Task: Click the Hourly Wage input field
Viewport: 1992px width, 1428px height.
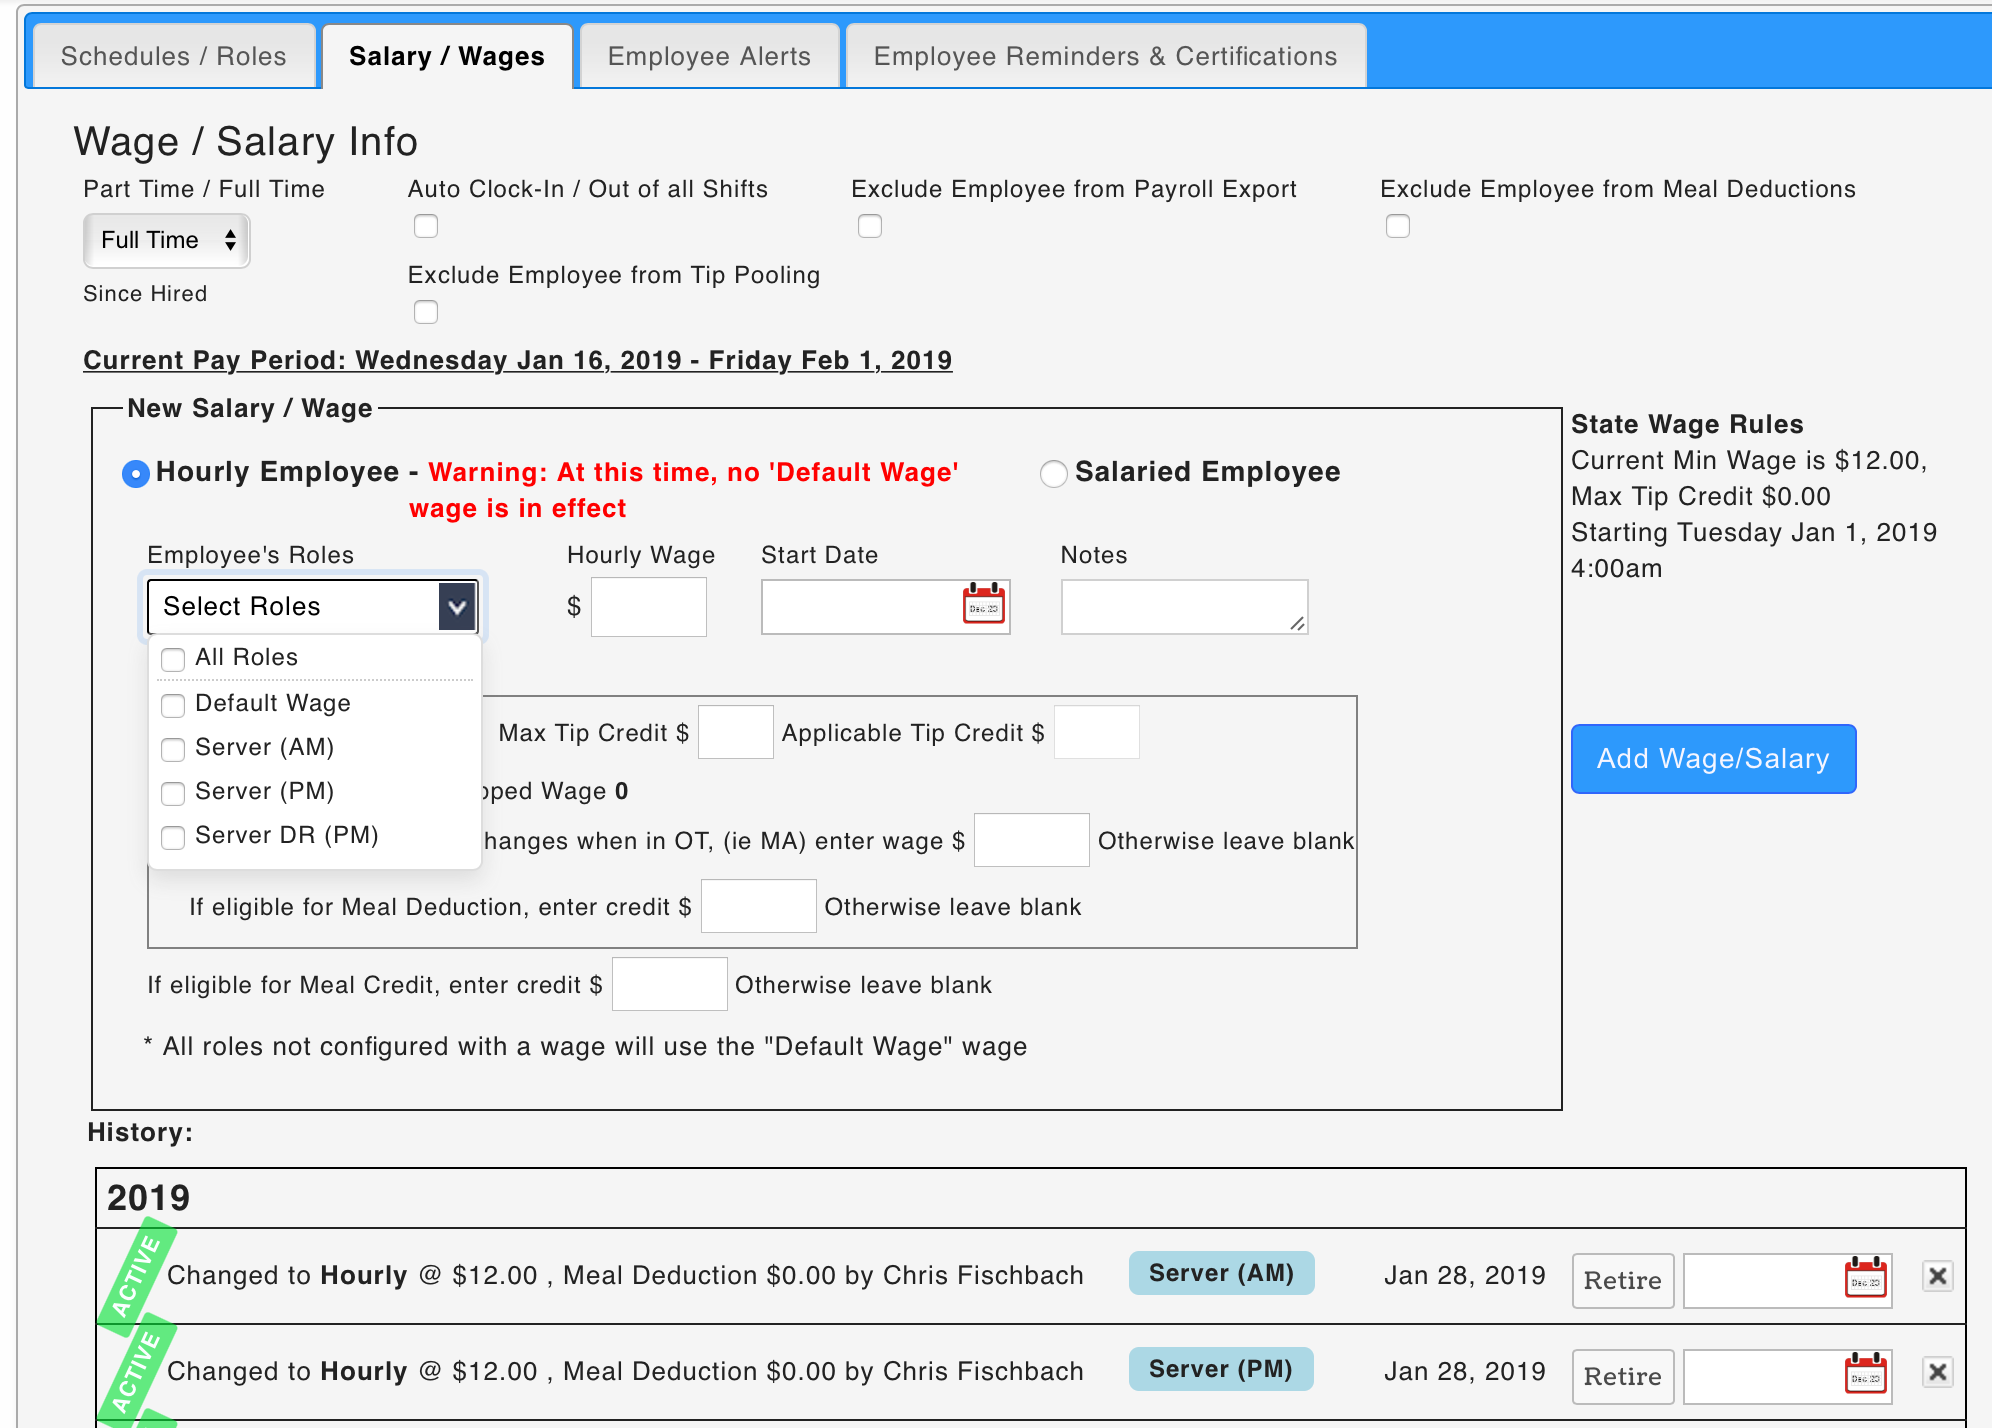Action: 648,607
